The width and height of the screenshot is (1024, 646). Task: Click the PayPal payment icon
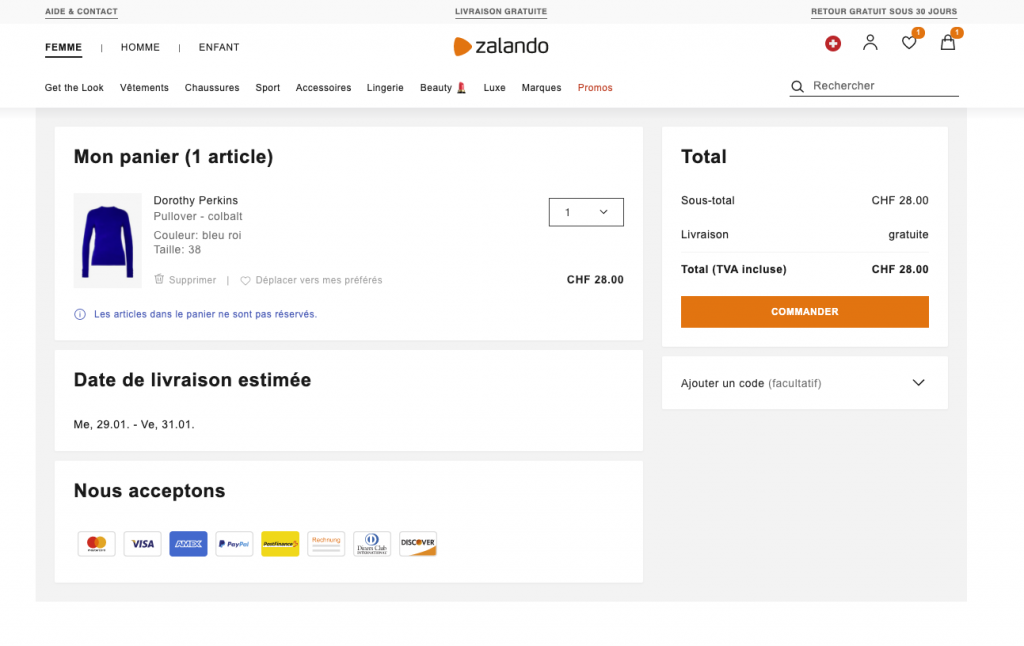tap(234, 543)
